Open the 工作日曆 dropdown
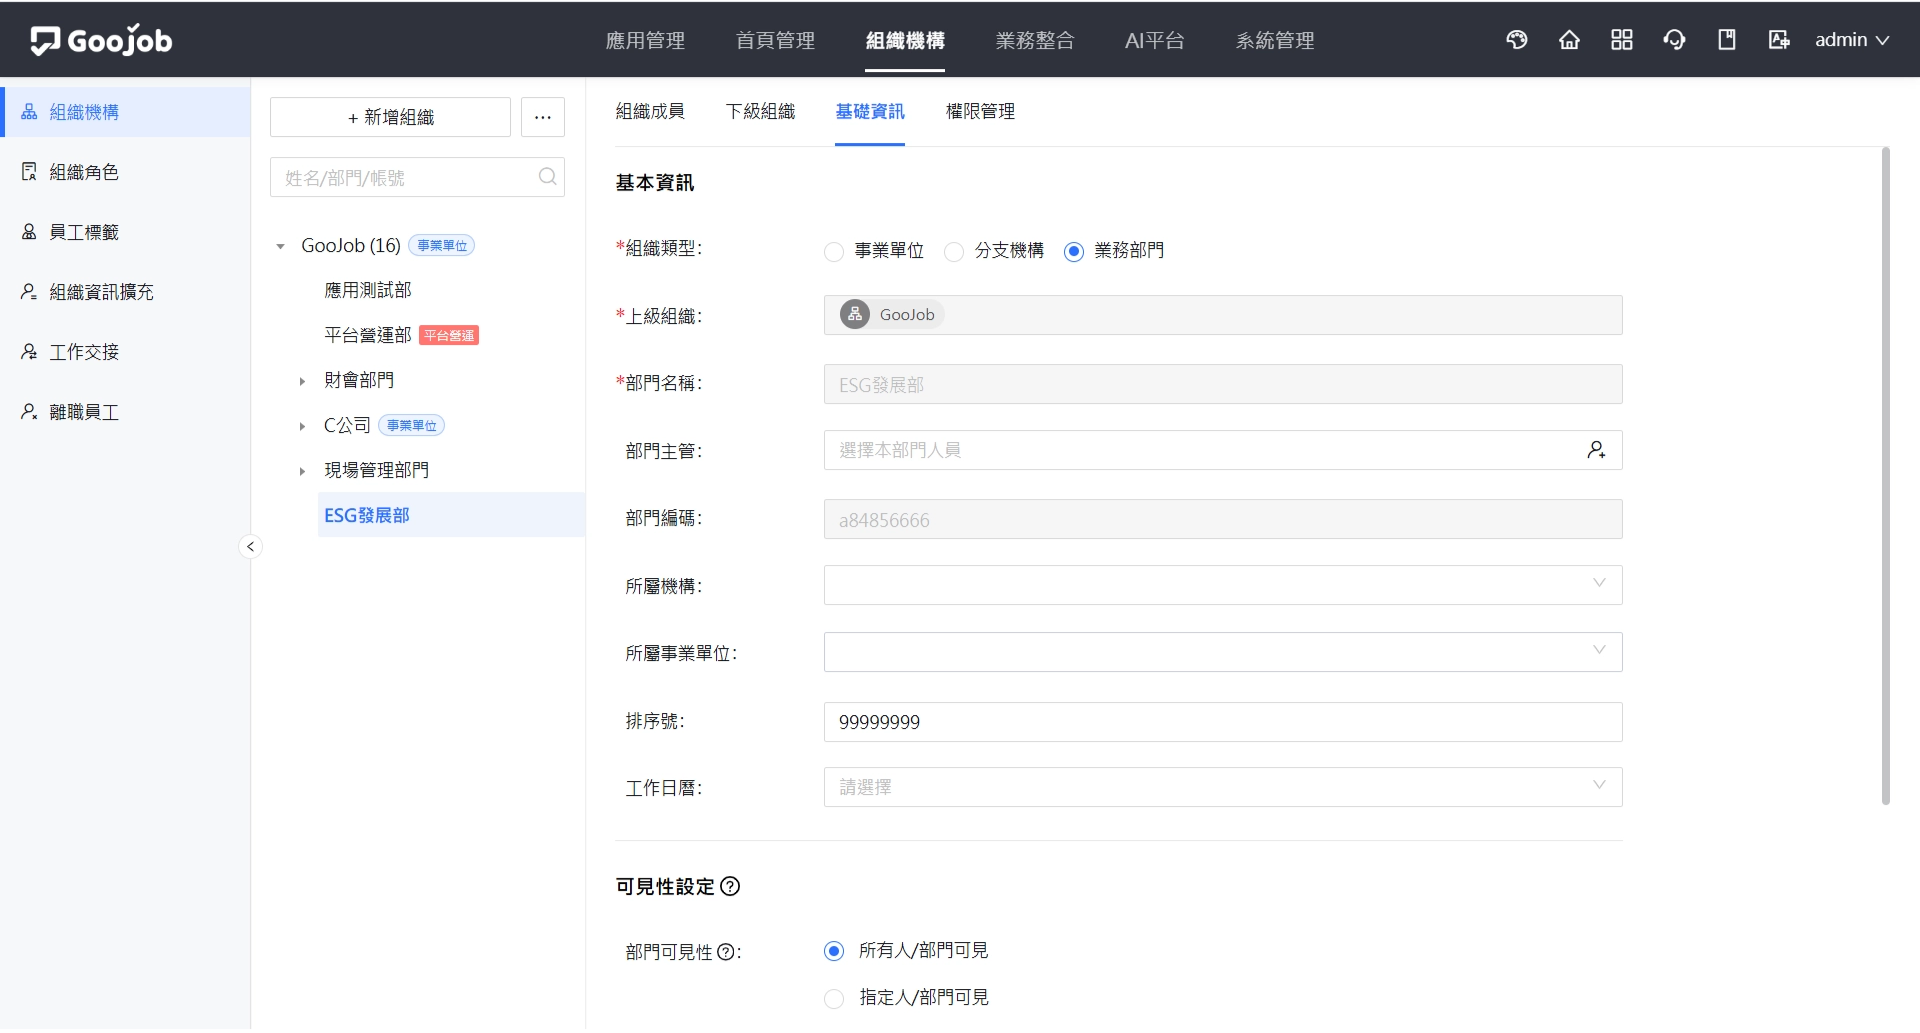The width and height of the screenshot is (1920, 1033). click(x=1223, y=787)
